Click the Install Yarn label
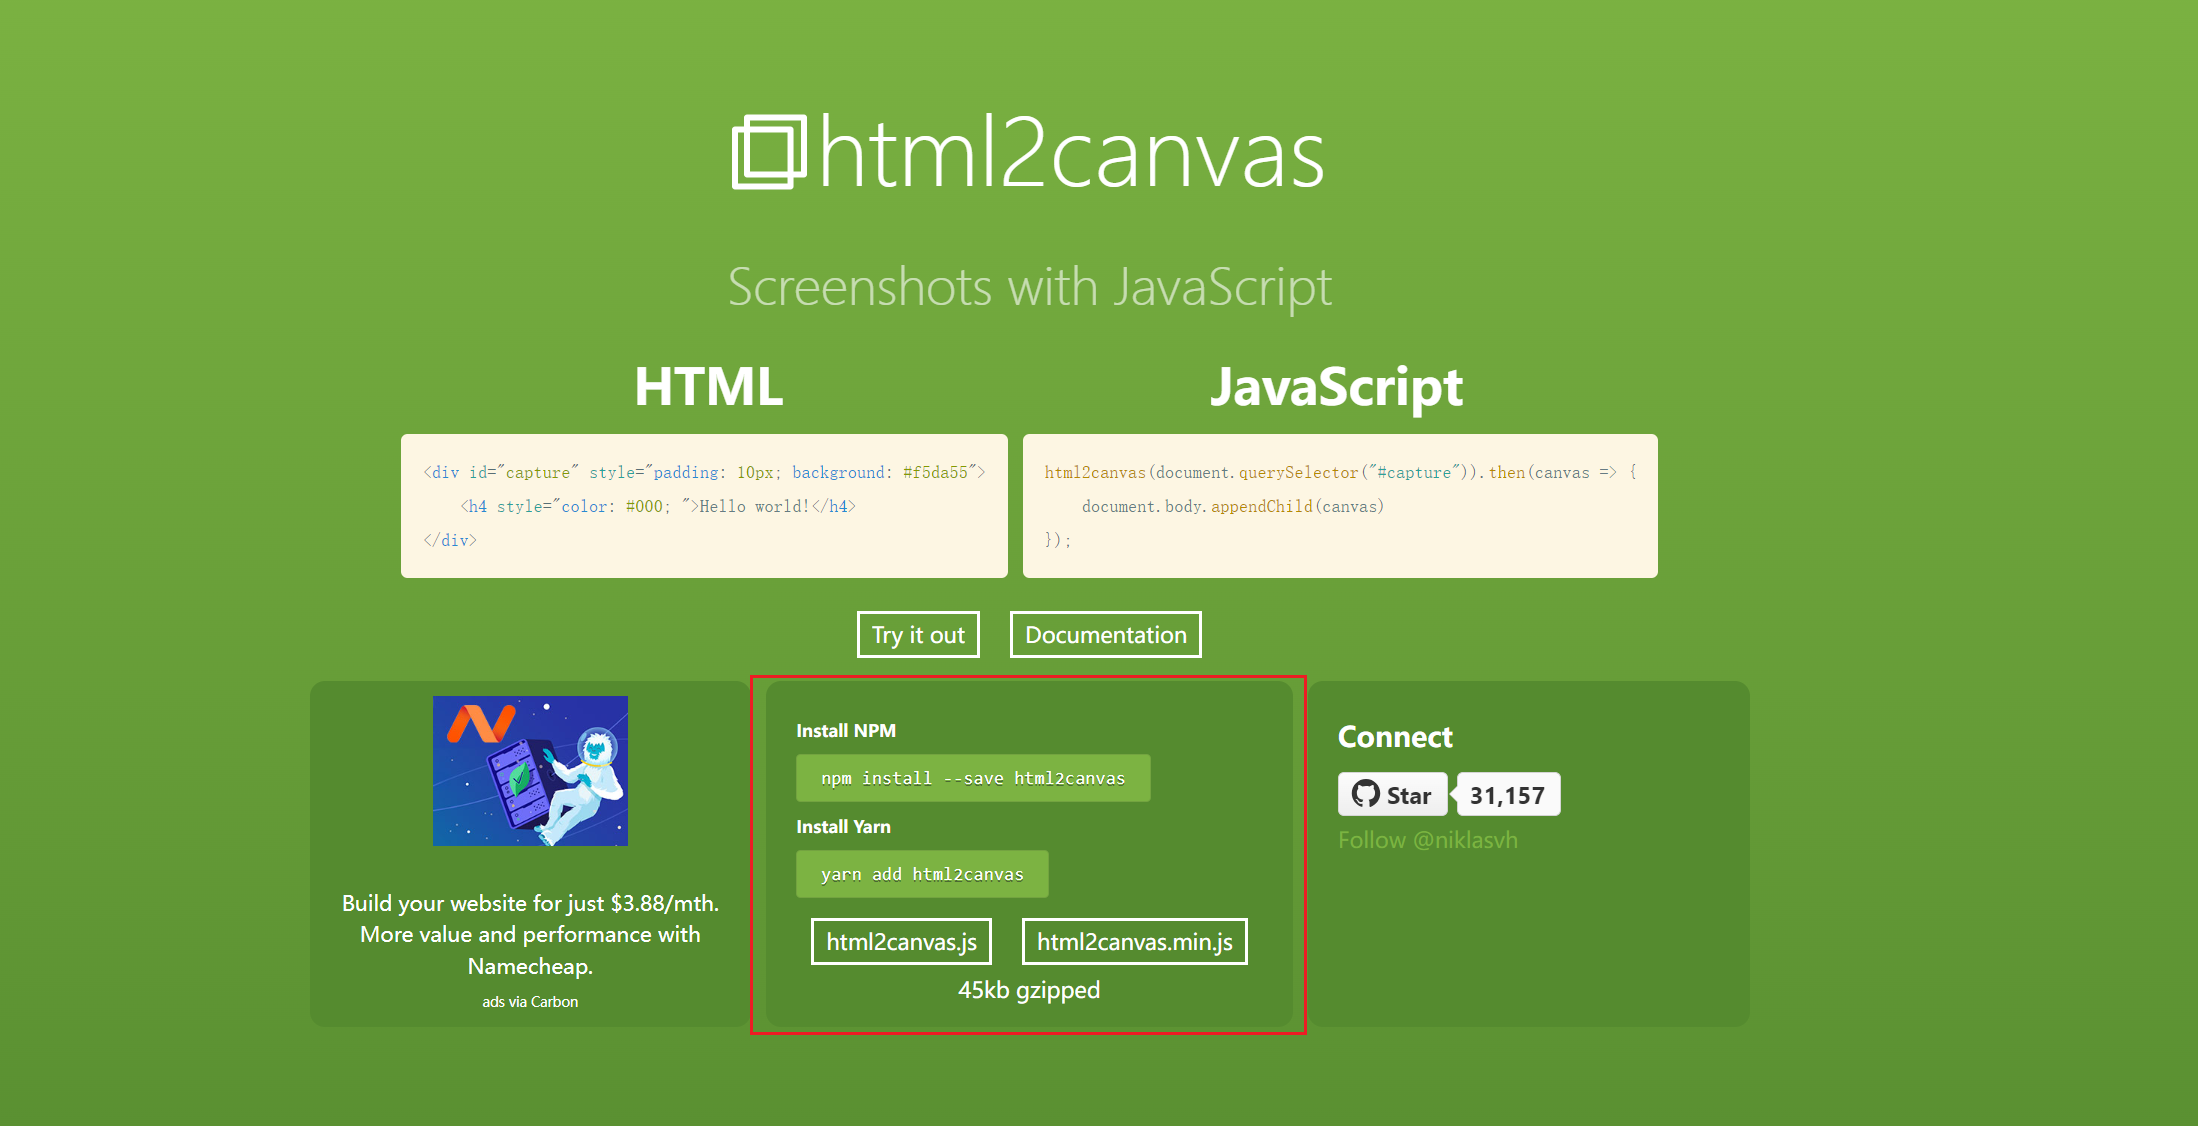This screenshot has width=2198, height=1126. pos(843,827)
